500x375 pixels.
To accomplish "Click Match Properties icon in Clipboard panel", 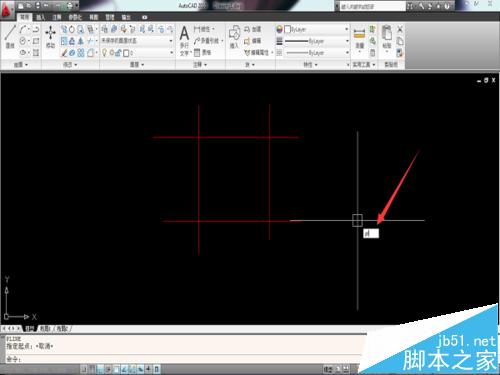I will tap(400, 53).
